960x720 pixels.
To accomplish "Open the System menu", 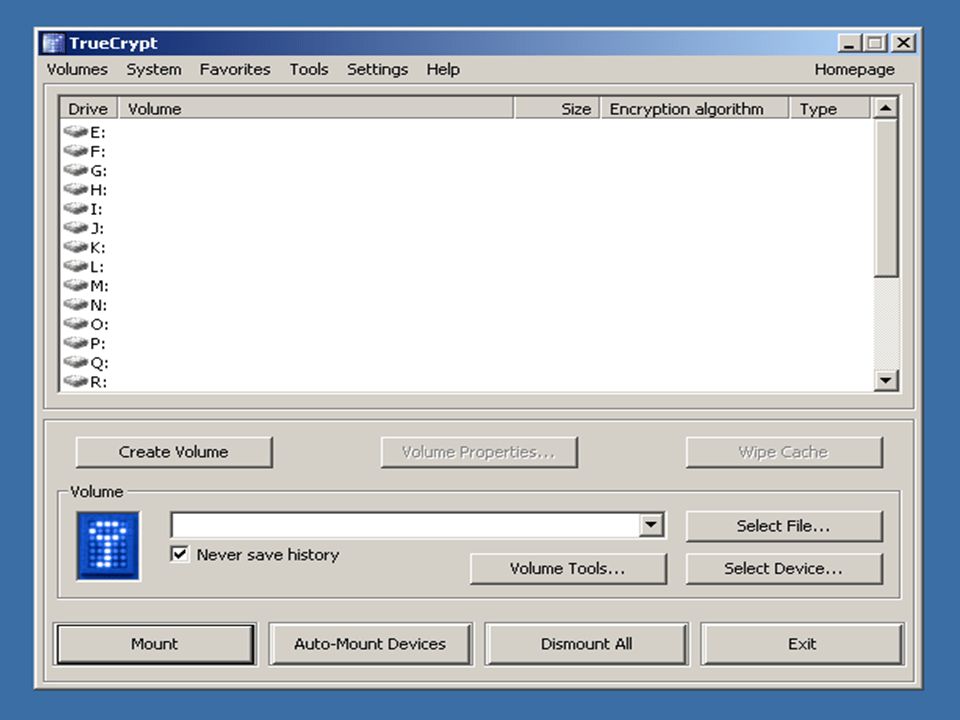I will tap(154, 69).
